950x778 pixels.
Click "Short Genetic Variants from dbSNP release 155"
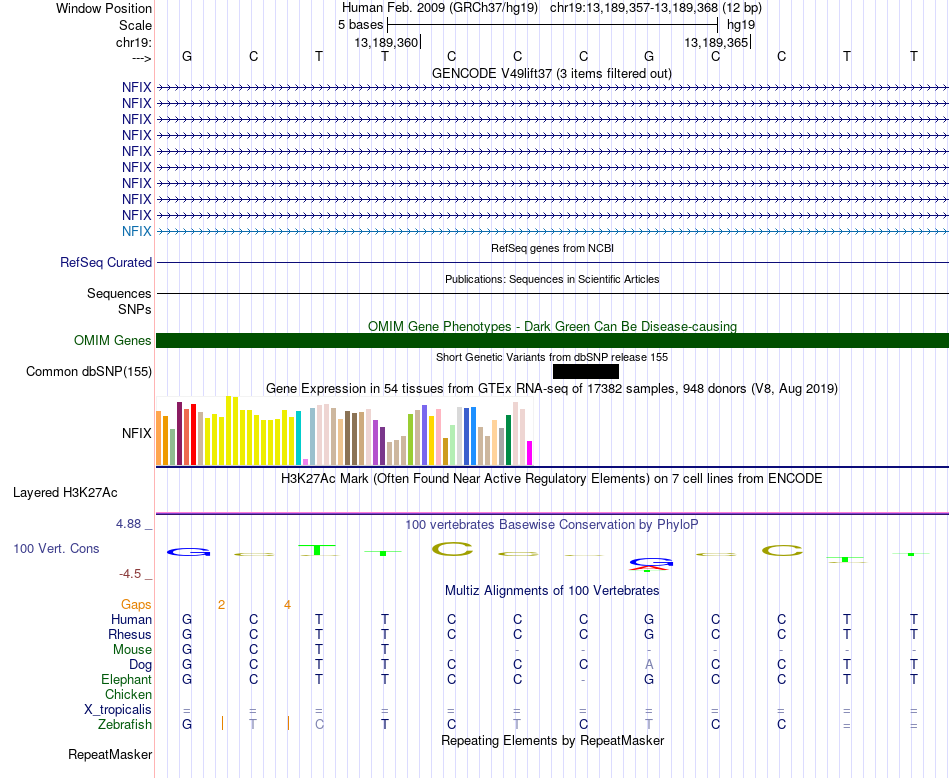[552, 357]
